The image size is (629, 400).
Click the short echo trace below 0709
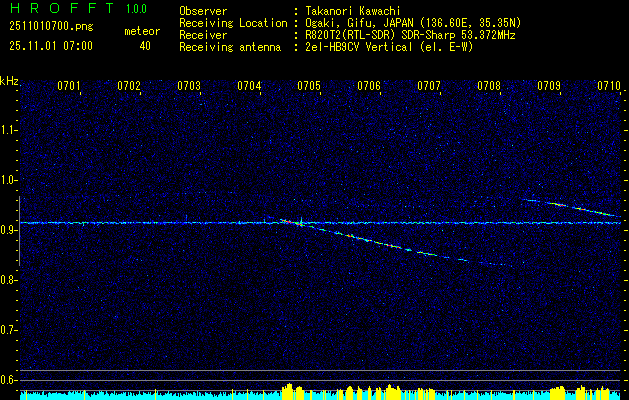click(570, 206)
